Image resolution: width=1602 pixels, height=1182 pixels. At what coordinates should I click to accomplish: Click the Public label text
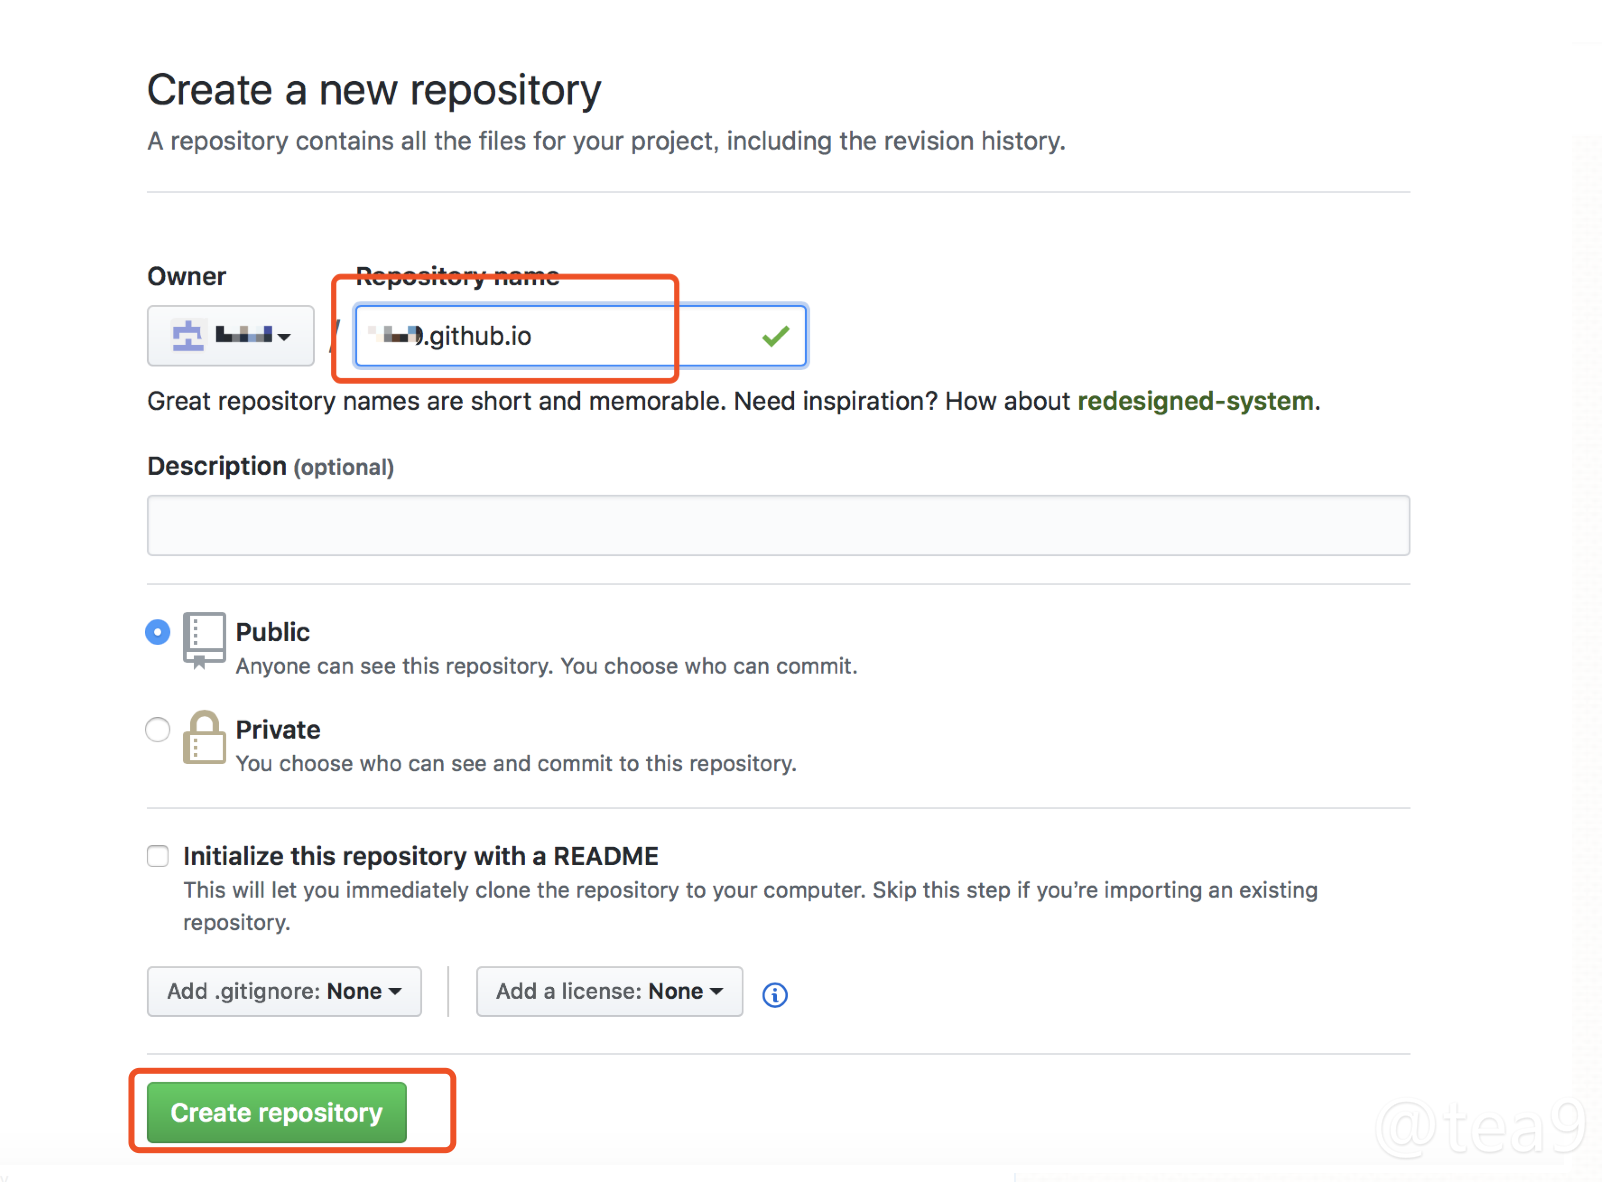pyautogui.click(x=273, y=632)
